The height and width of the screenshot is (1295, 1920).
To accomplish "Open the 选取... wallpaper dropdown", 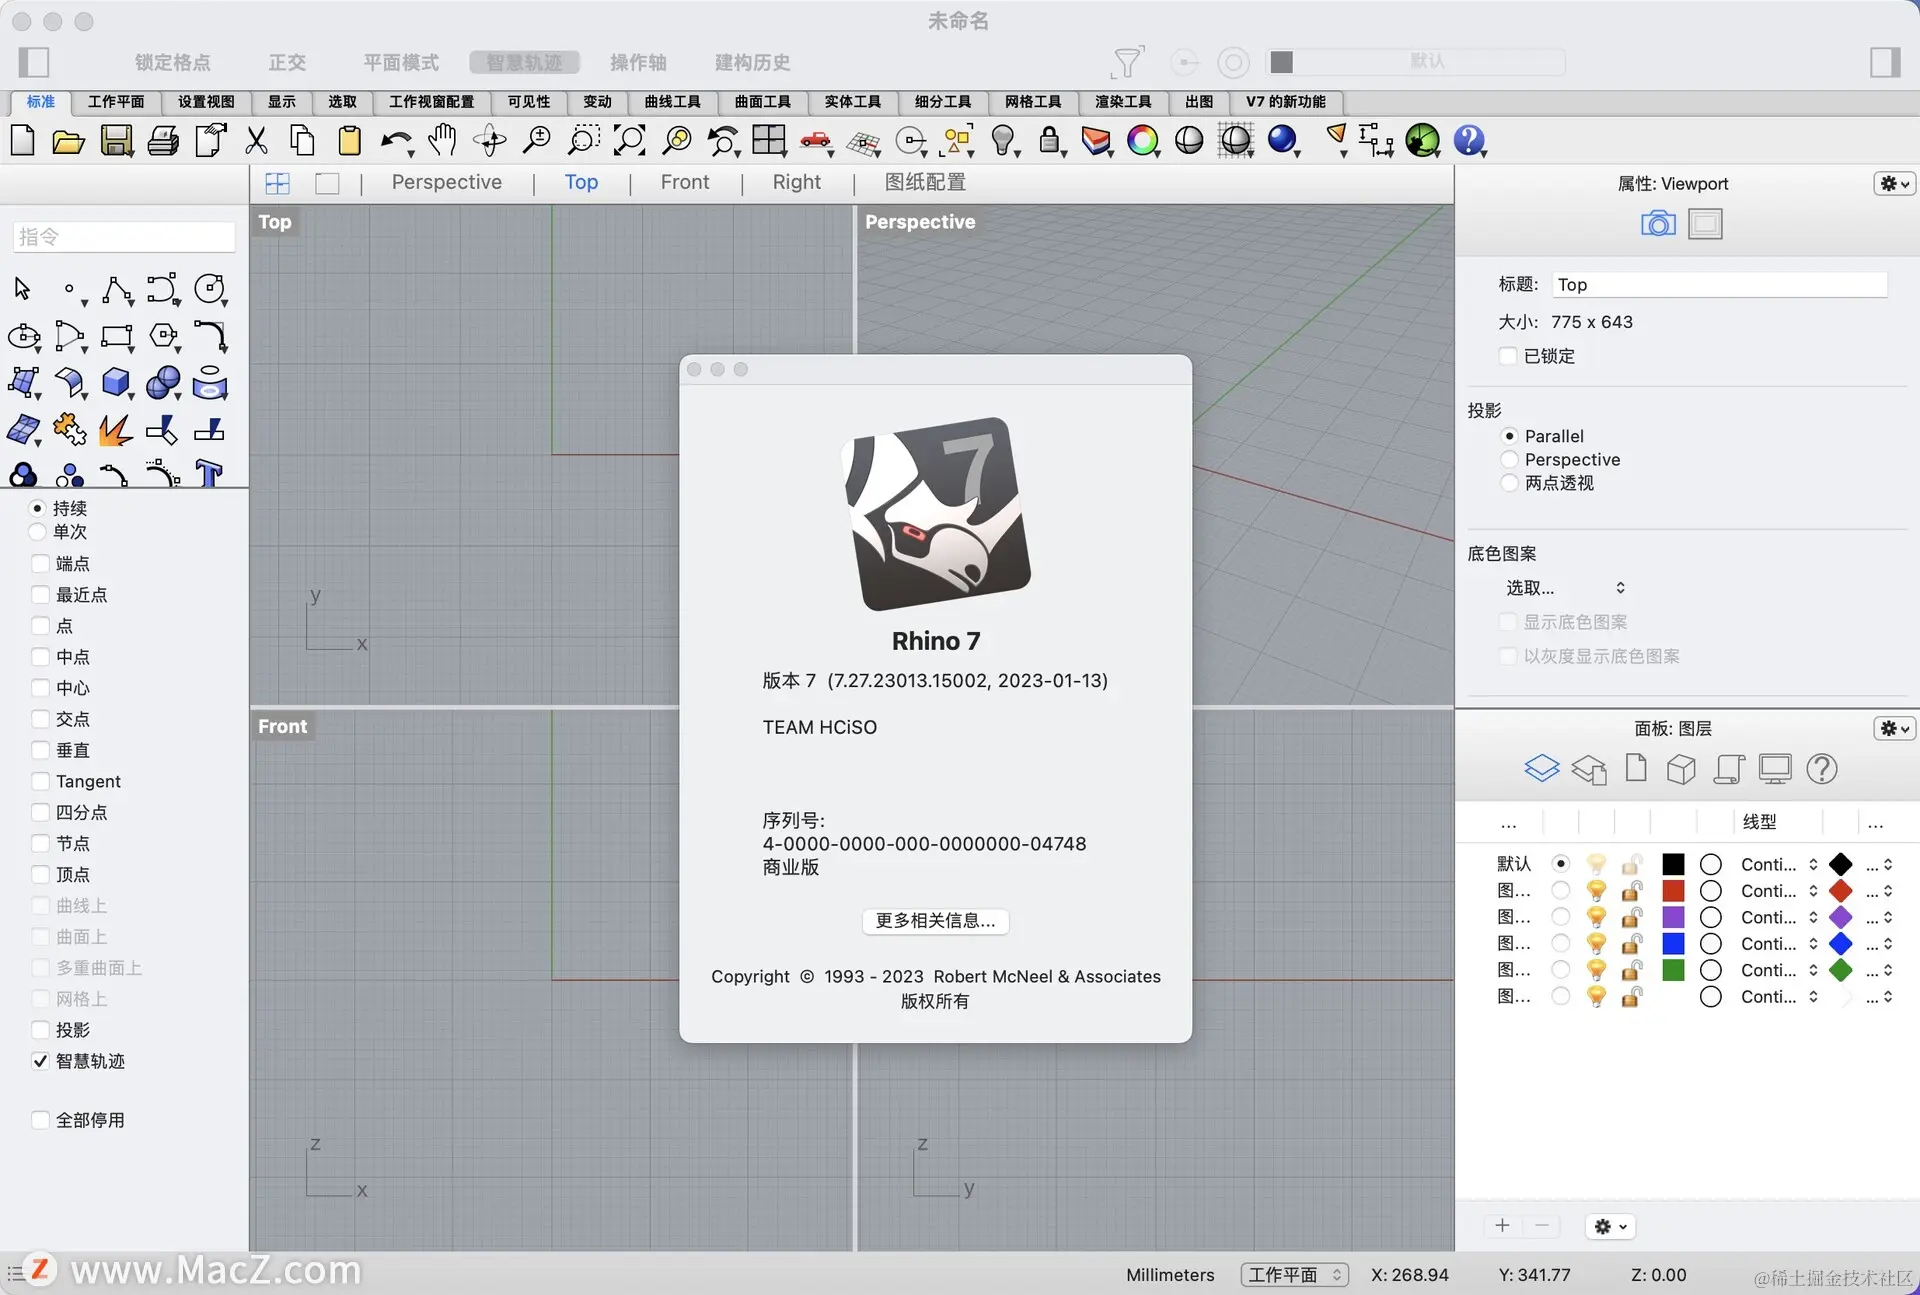I will [1565, 588].
